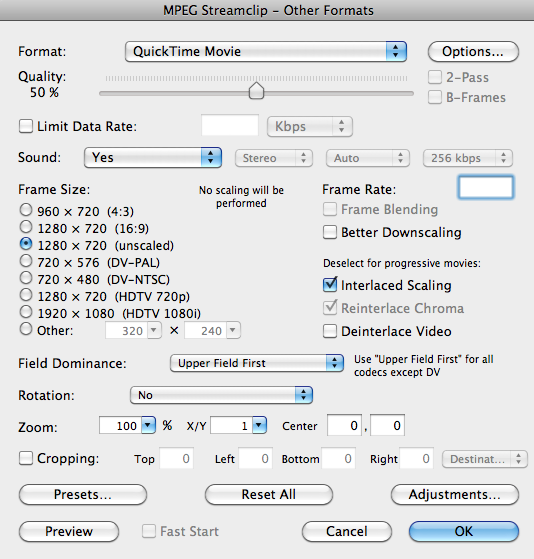Open the Destinat... cropping dropdown
The width and height of the screenshot is (534, 559).
[484, 459]
